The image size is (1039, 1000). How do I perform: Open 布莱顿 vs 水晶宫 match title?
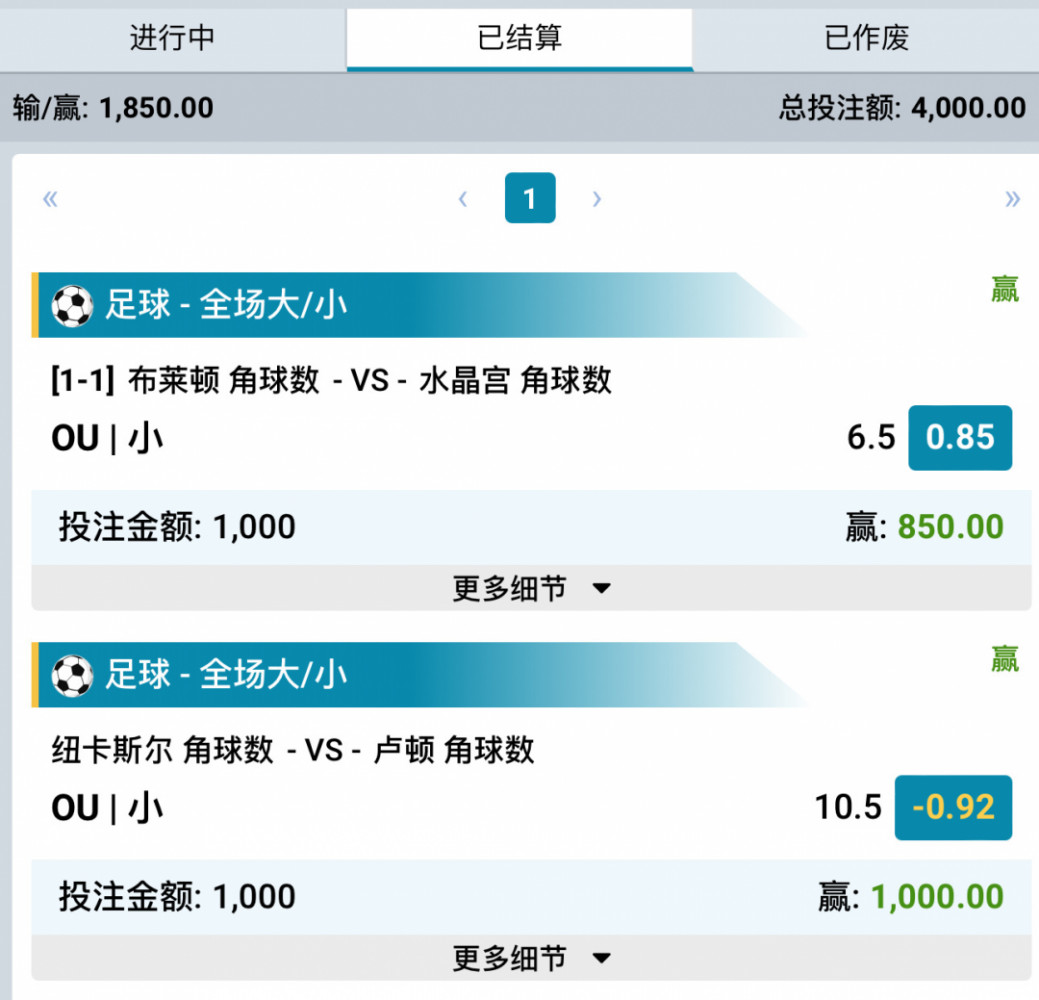[331, 381]
